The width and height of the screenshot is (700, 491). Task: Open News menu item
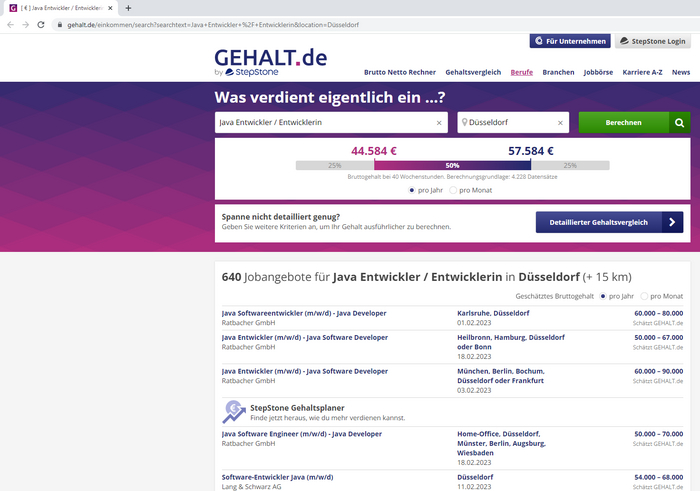click(681, 72)
